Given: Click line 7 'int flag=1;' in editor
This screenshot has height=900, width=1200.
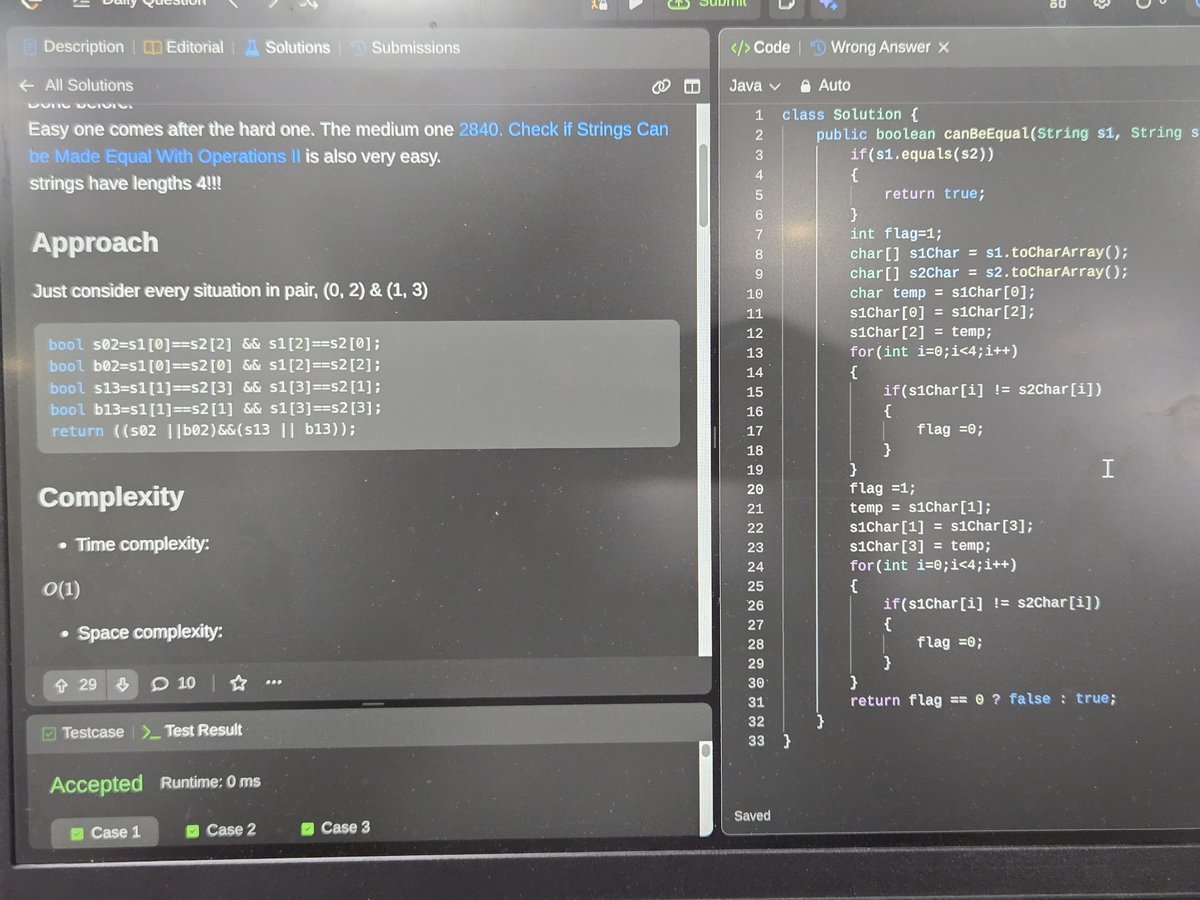Looking at the screenshot, I should tap(896, 234).
